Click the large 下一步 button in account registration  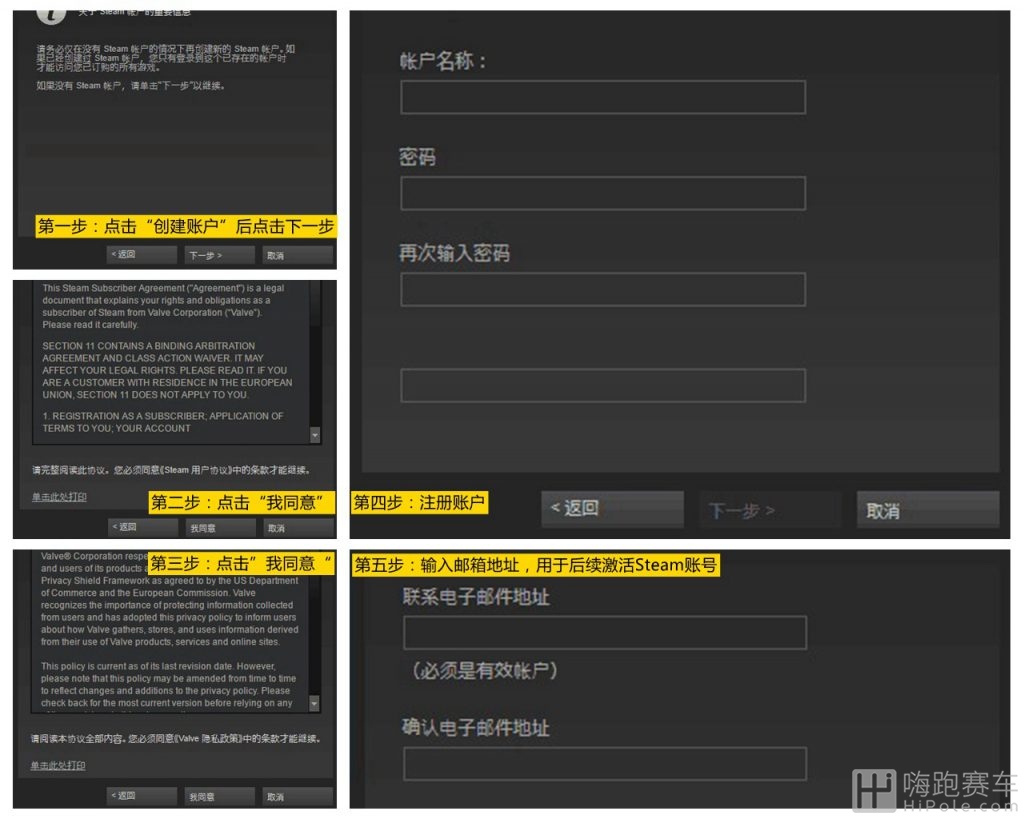[x=770, y=509]
